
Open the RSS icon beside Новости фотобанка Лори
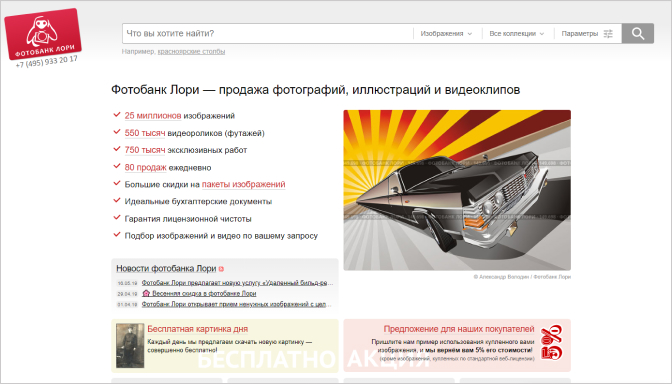tap(221, 269)
